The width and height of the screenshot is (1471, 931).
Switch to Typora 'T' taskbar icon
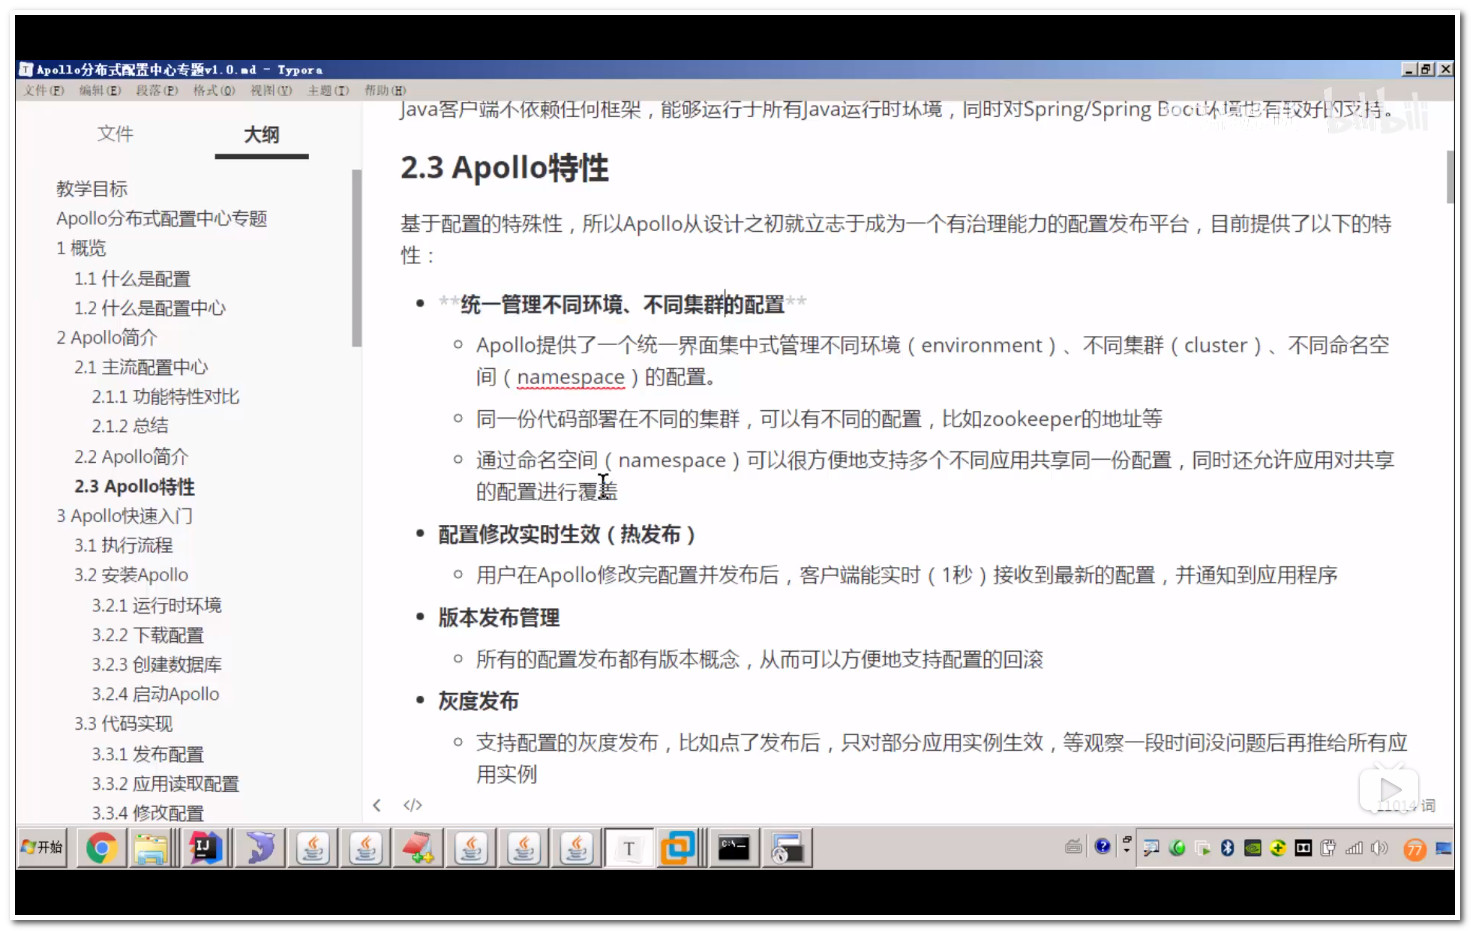coord(629,848)
